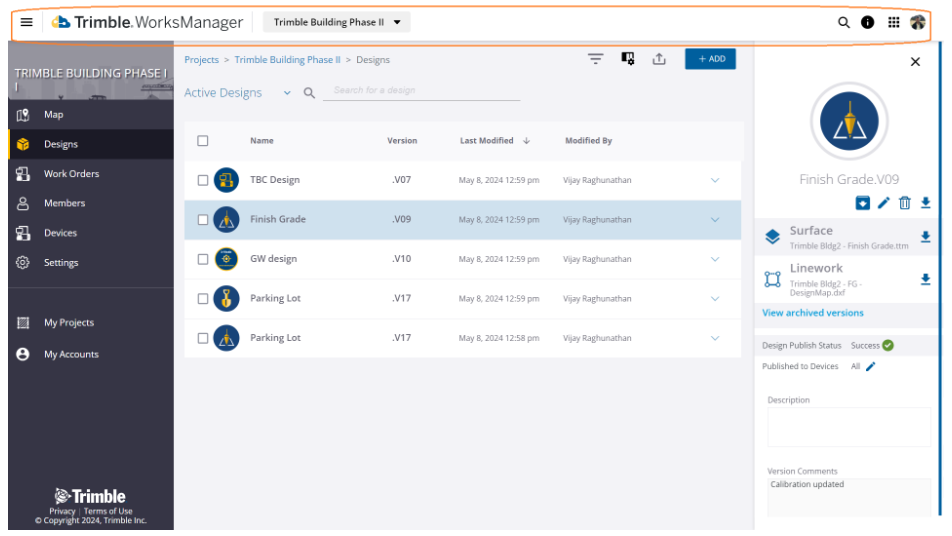Click the large Finish Grade design thumbnail
952x536 pixels.
[849, 121]
